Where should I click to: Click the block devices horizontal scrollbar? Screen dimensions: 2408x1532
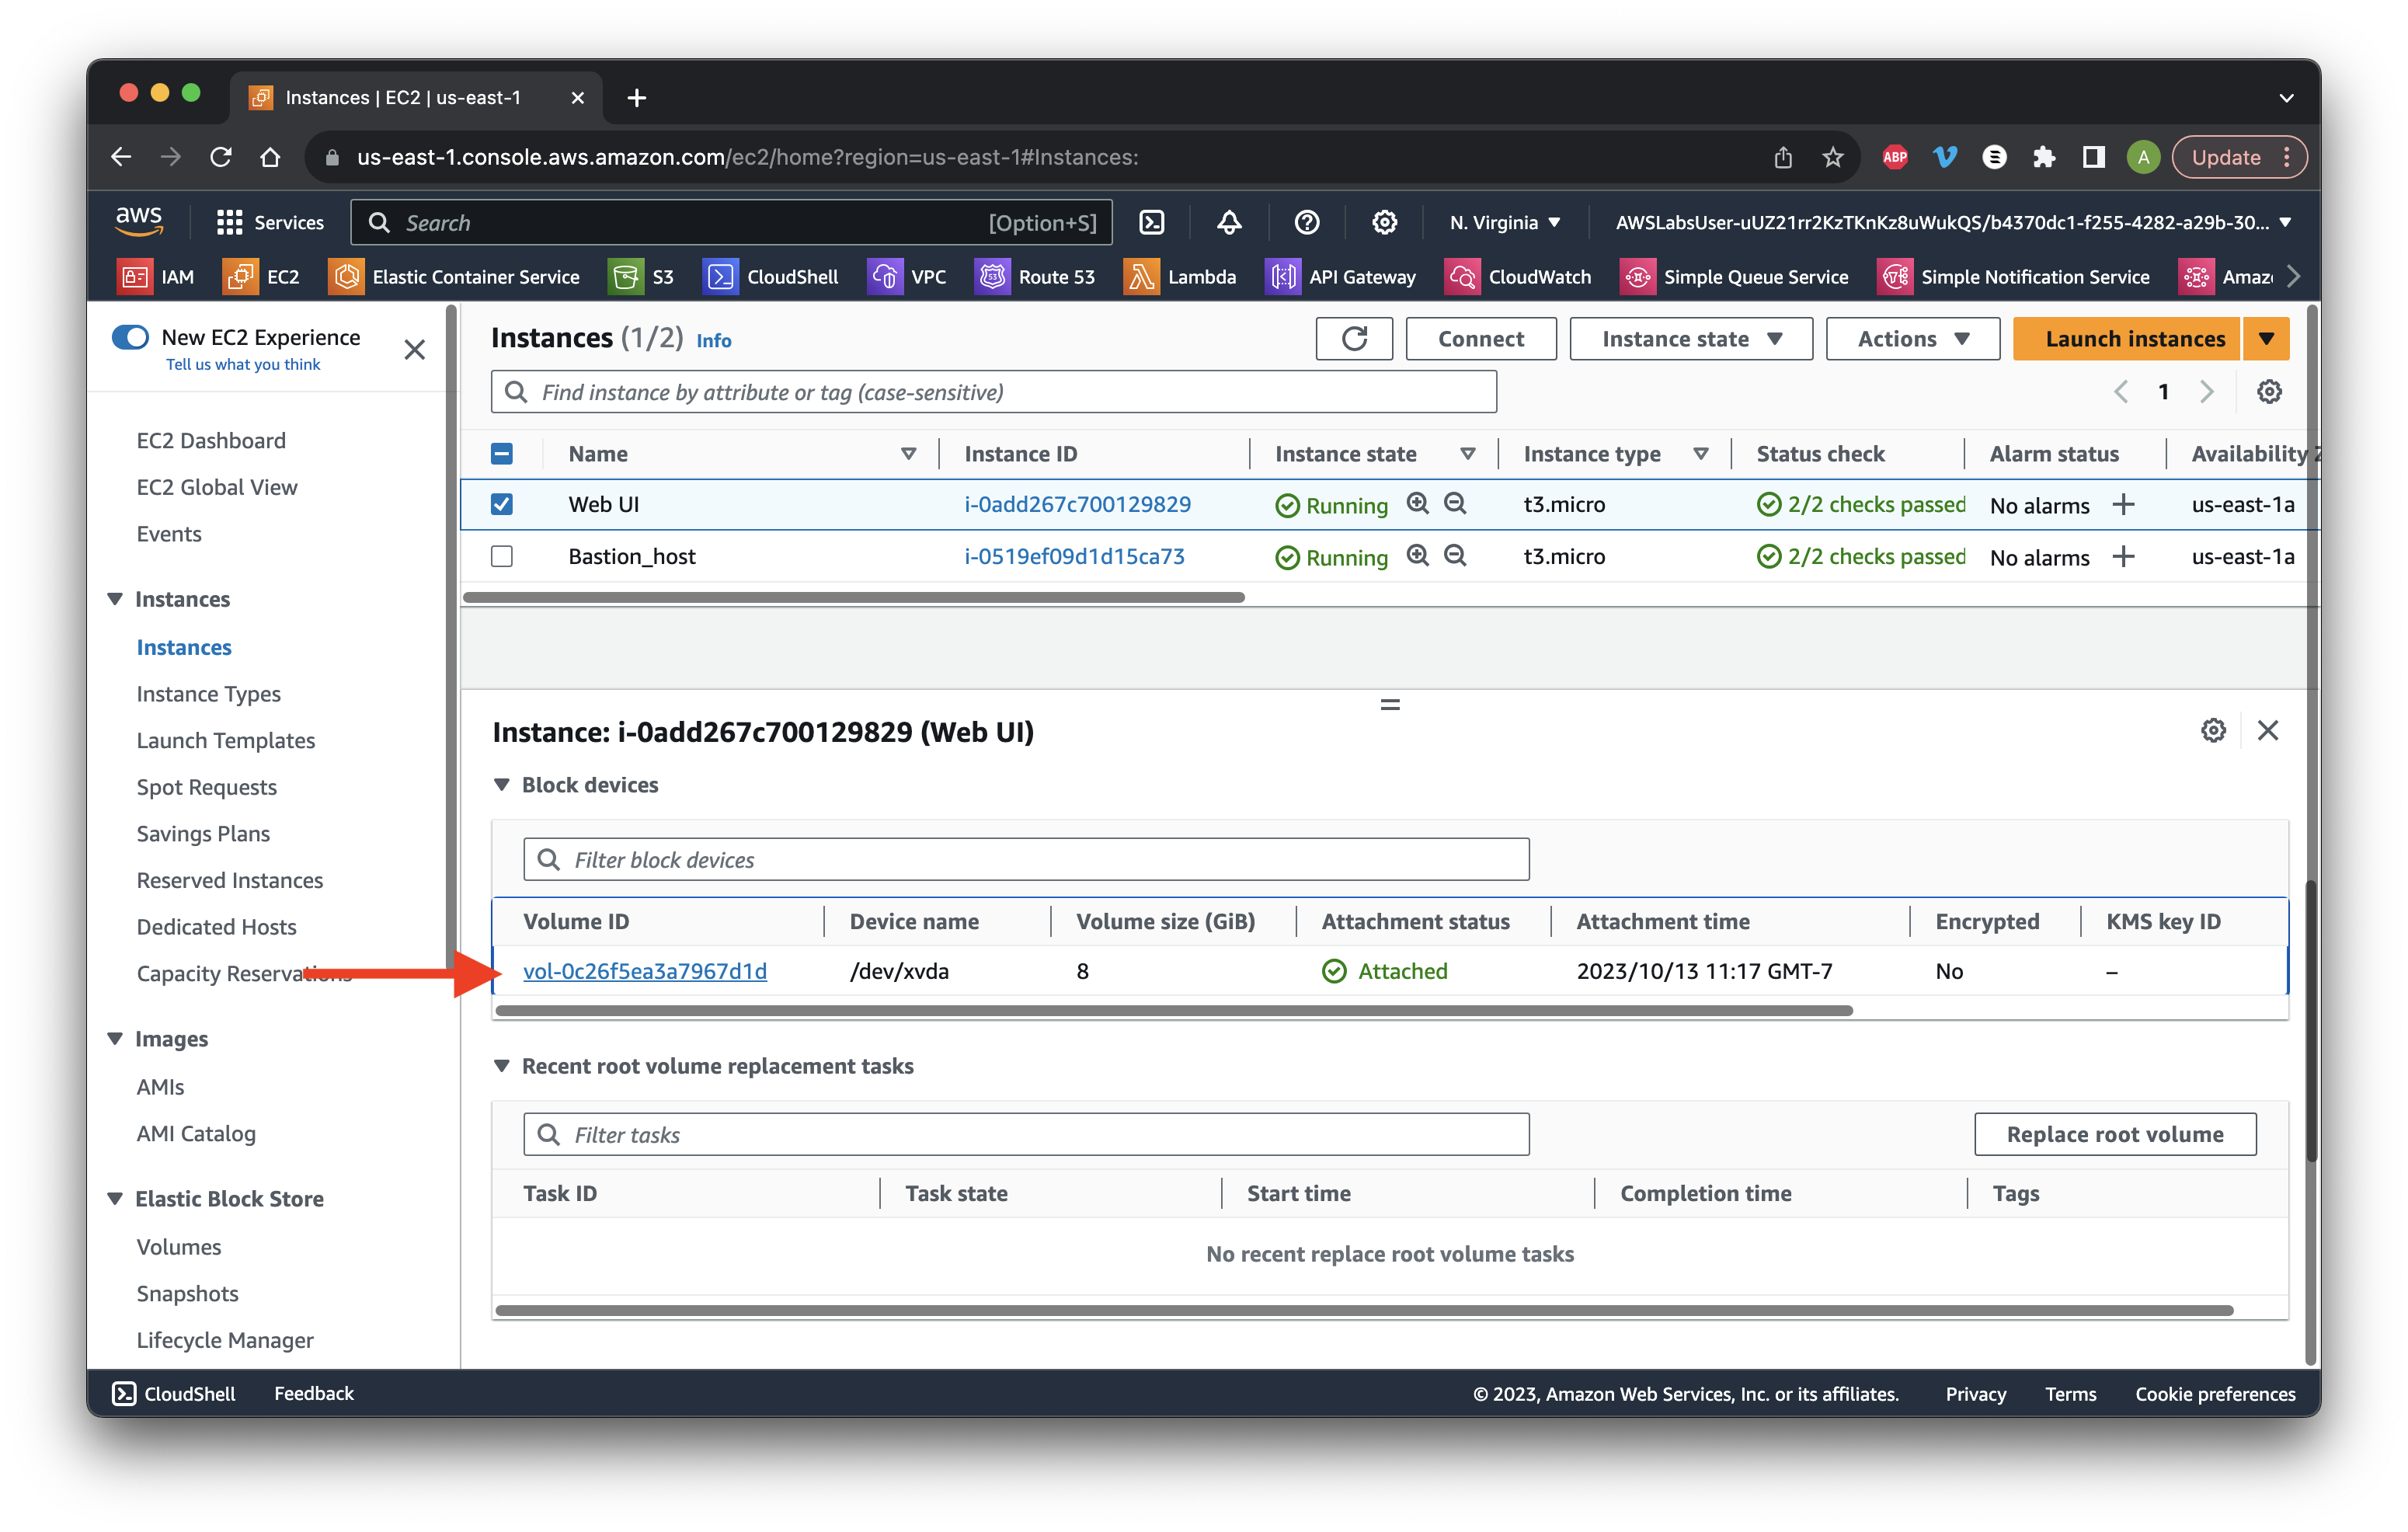click(x=1174, y=1011)
